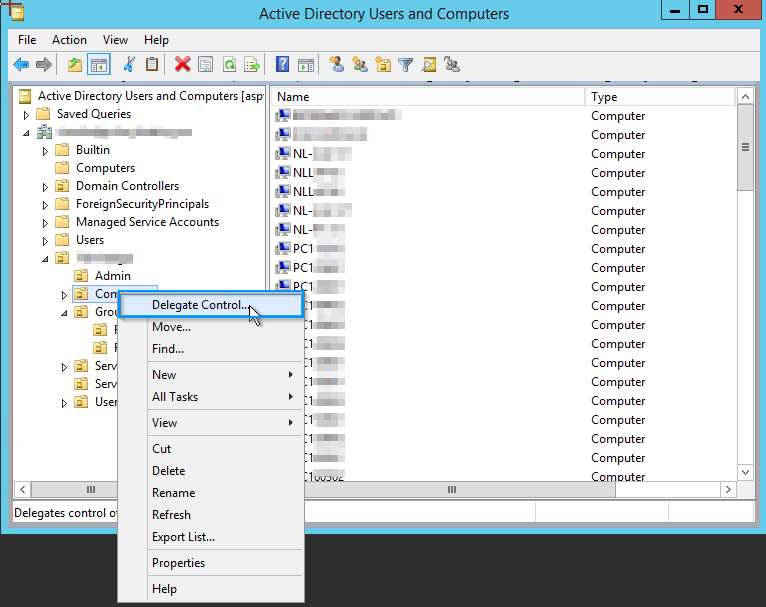
Task: Click the Filter funnel toolbar icon
Action: click(x=405, y=64)
